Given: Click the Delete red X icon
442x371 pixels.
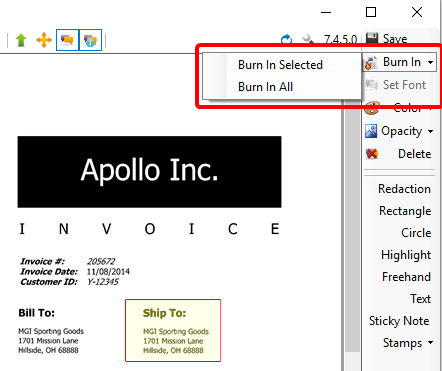Looking at the screenshot, I should pyautogui.click(x=372, y=154).
